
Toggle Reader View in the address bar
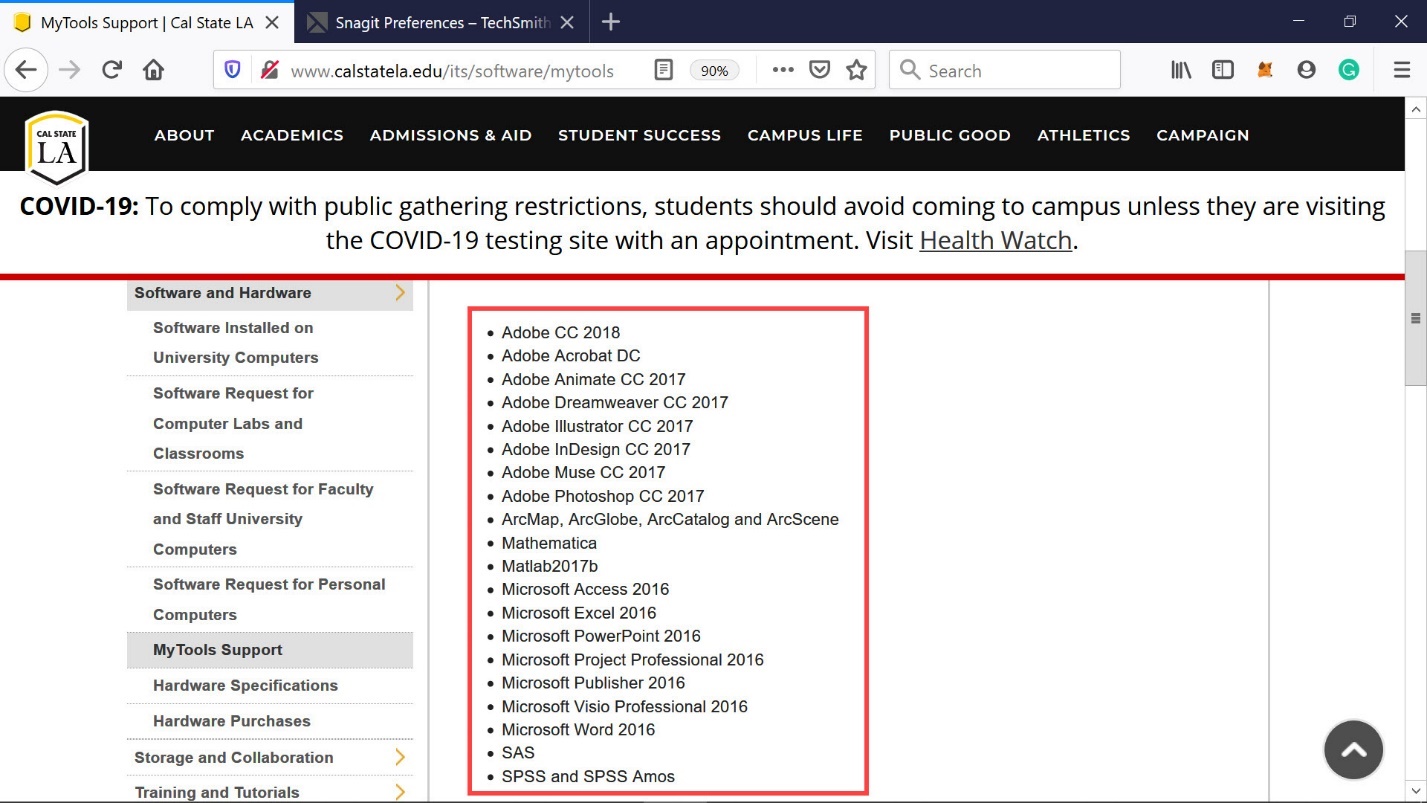click(663, 70)
